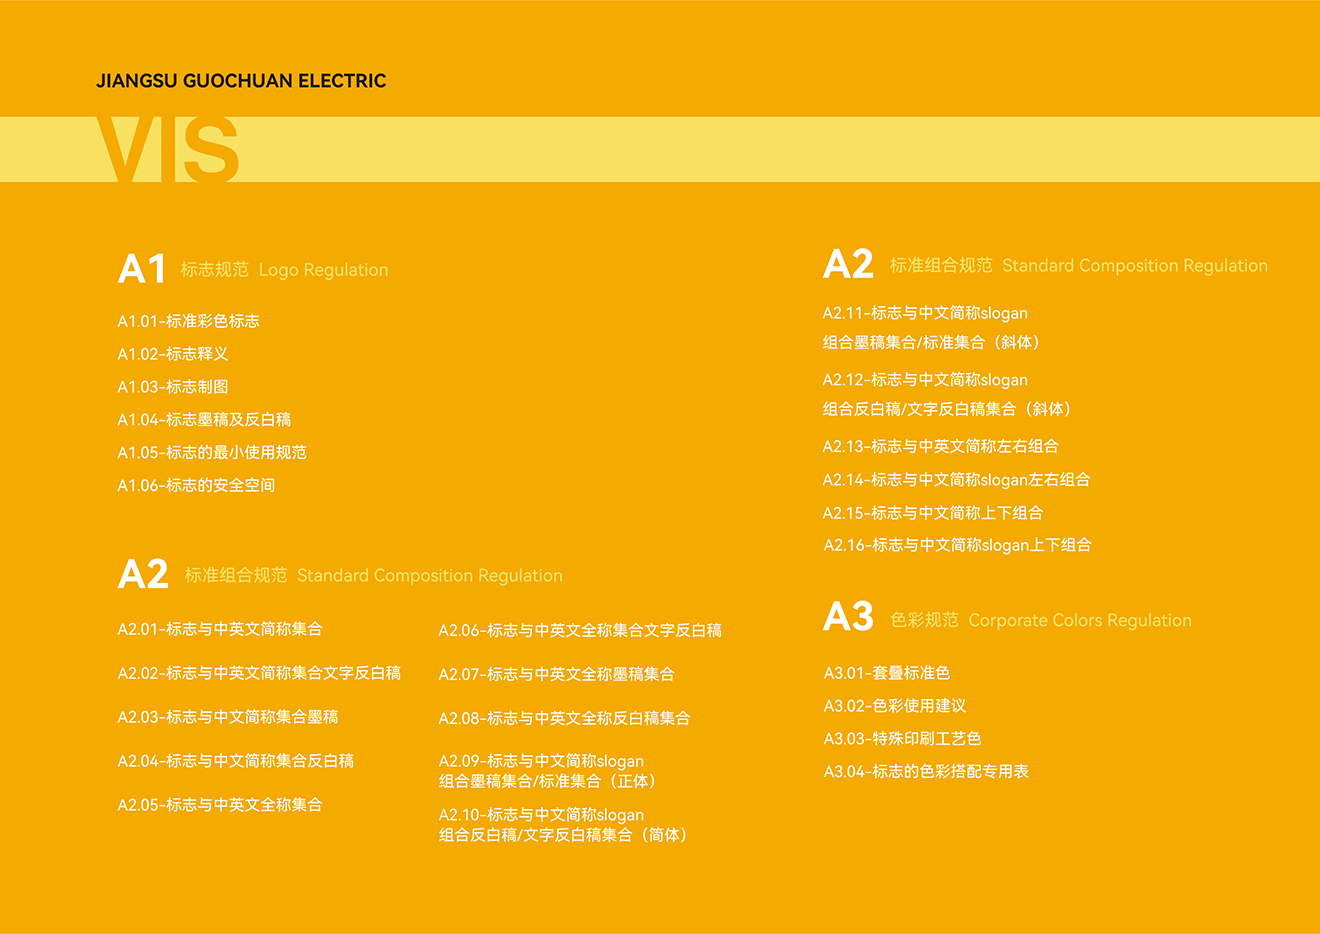
Task: Click entry A2.05-标志与中英文全称集合
Action: click(x=220, y=805)
